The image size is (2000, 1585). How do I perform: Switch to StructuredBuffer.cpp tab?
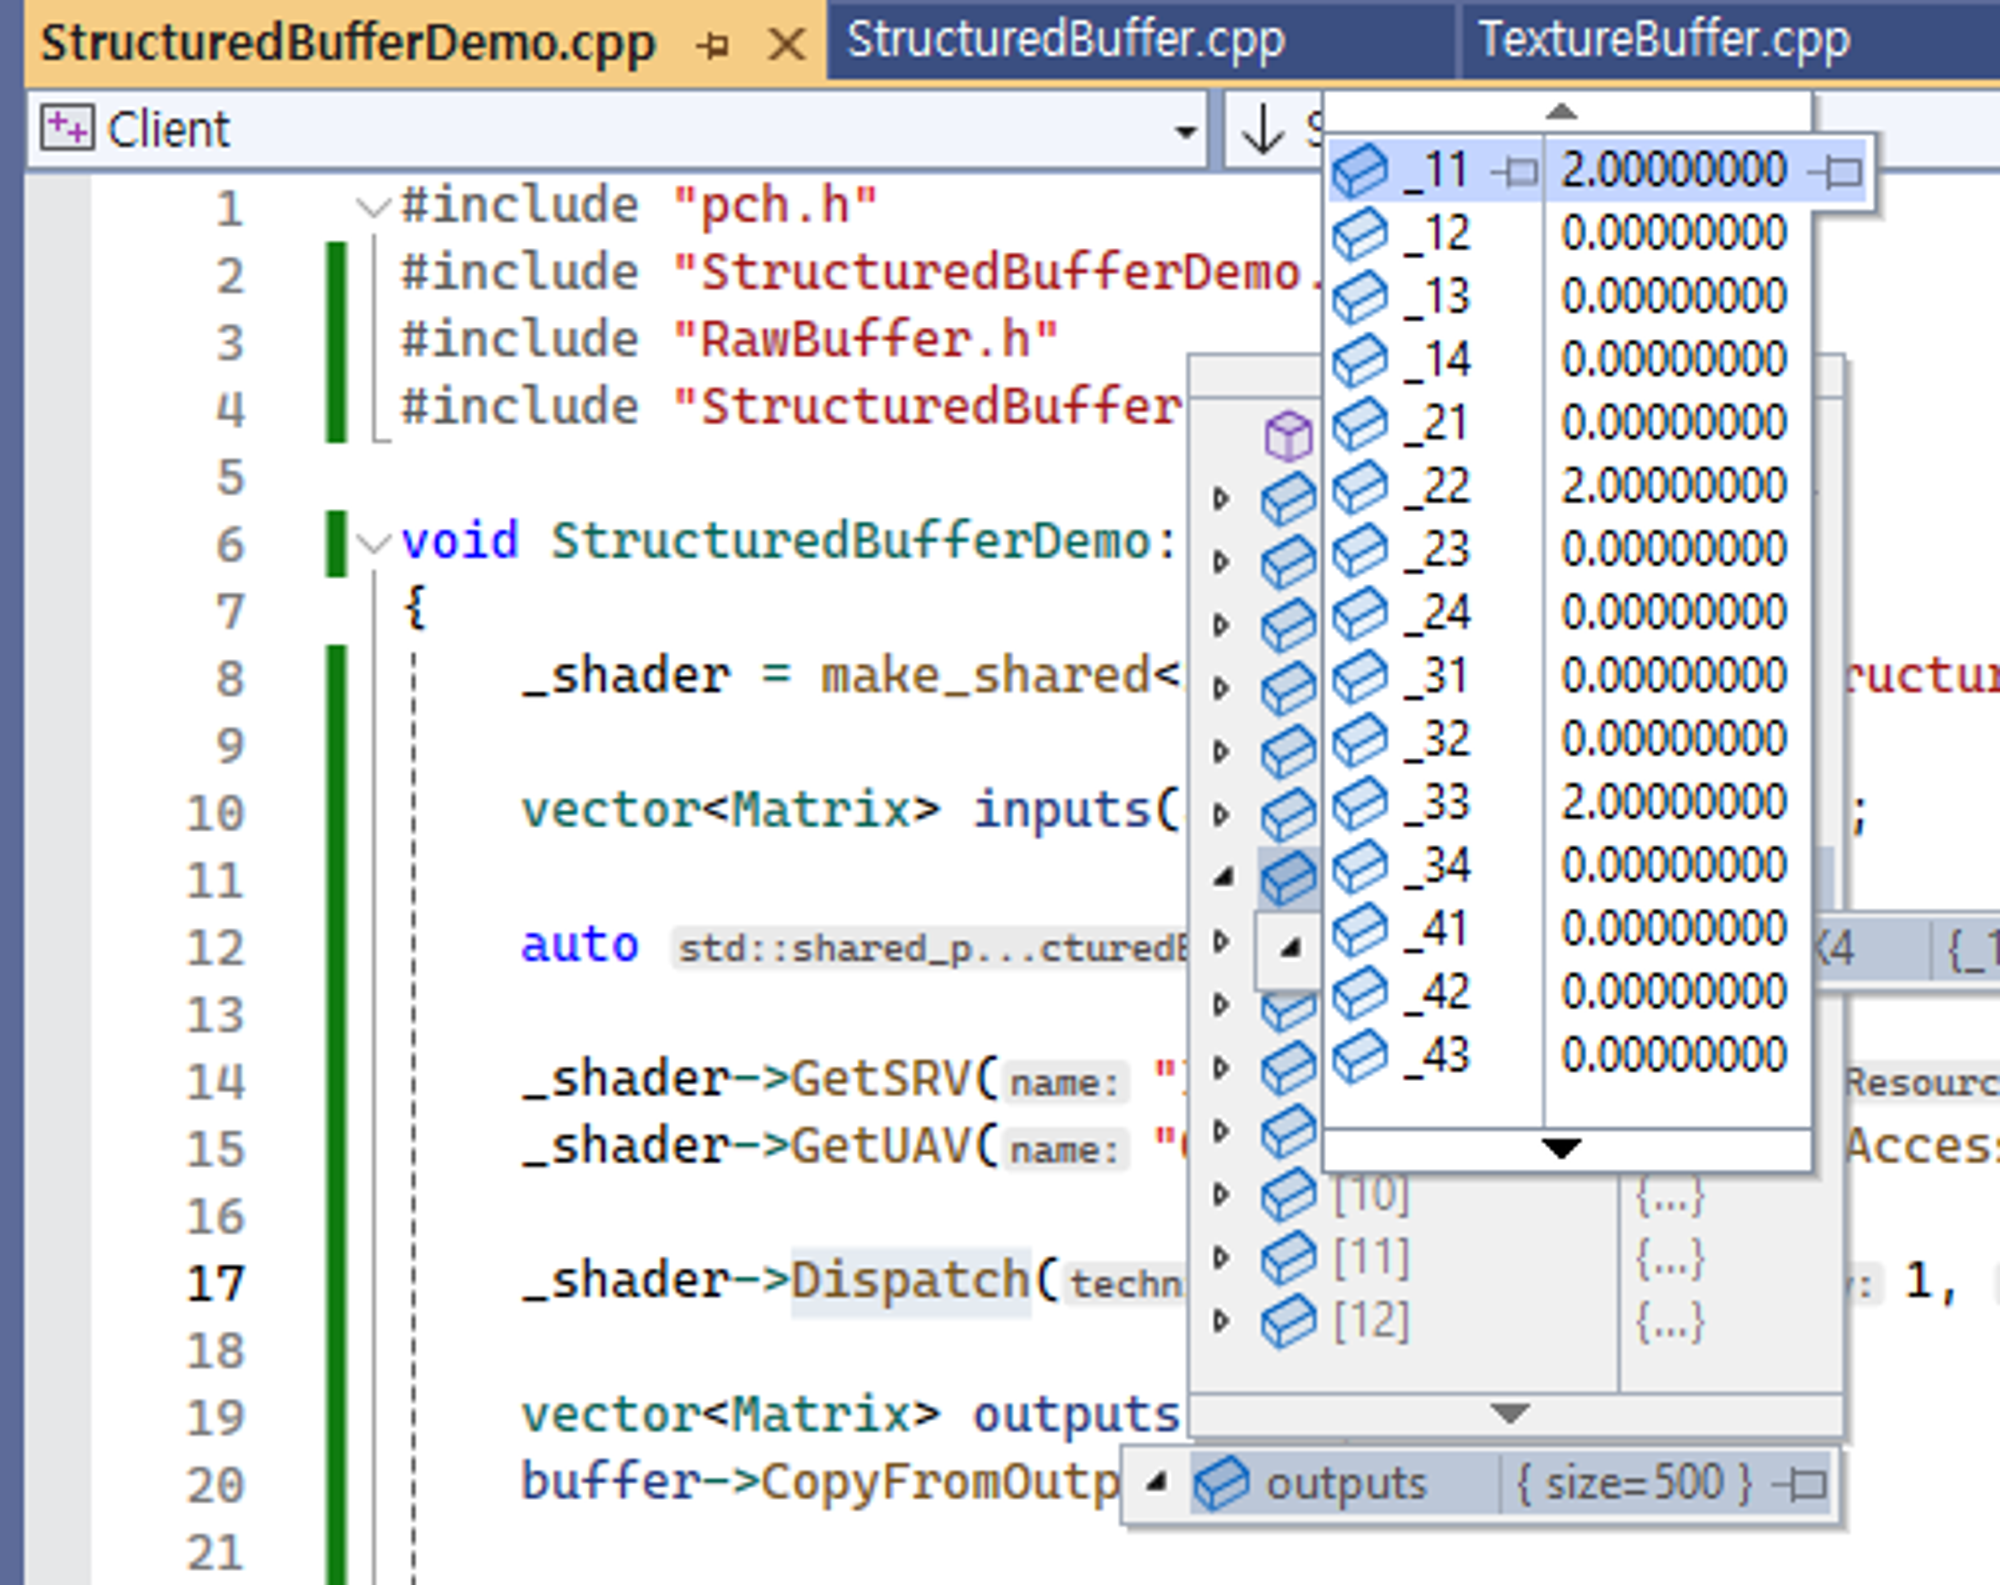click(x=1065, y=41)
